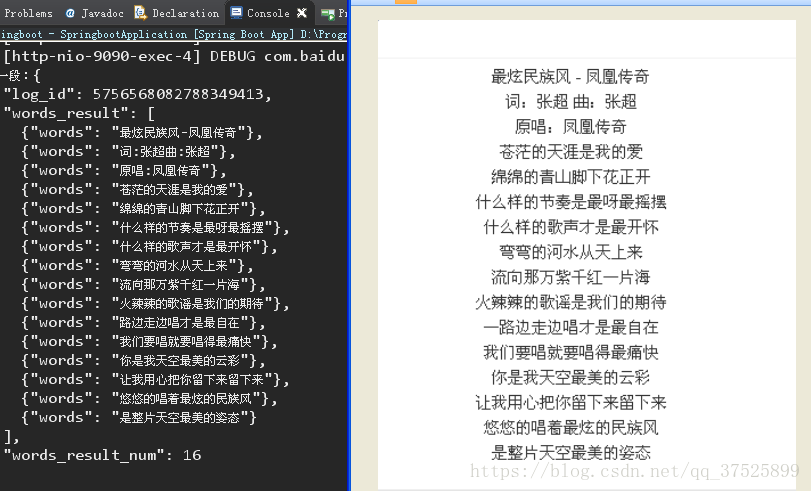Click the lyrics line 你是我天空最美的云彩
Viewport: 811px width, 491px height.
pyautogui.click(x=570, y=378)
